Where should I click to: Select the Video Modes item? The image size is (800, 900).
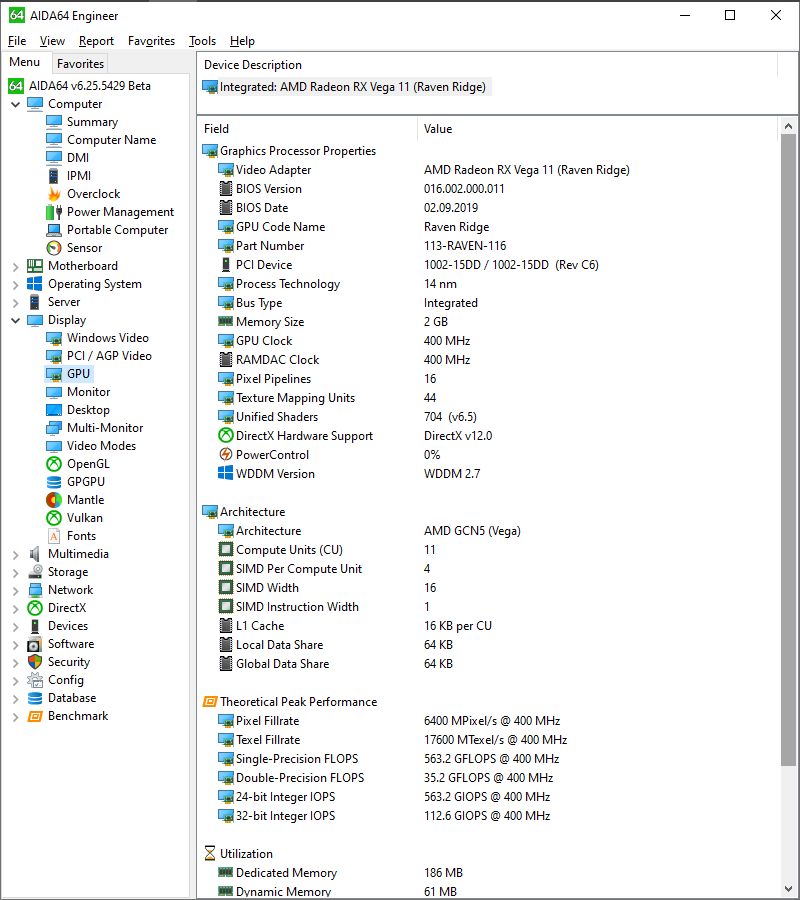click(102, 445)
